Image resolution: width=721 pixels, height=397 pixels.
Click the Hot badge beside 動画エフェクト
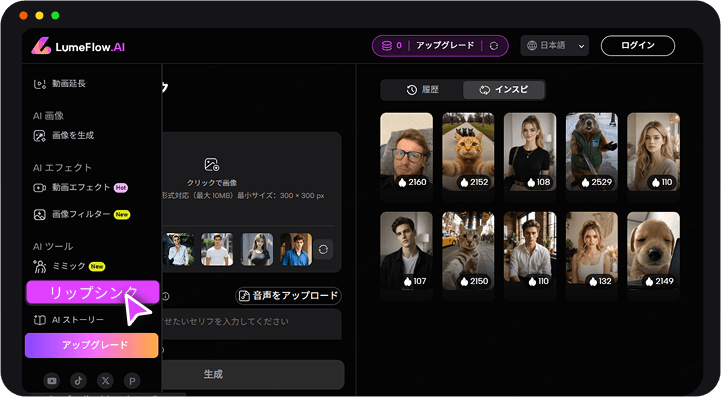pyautogui.click(x=121, y=188)
